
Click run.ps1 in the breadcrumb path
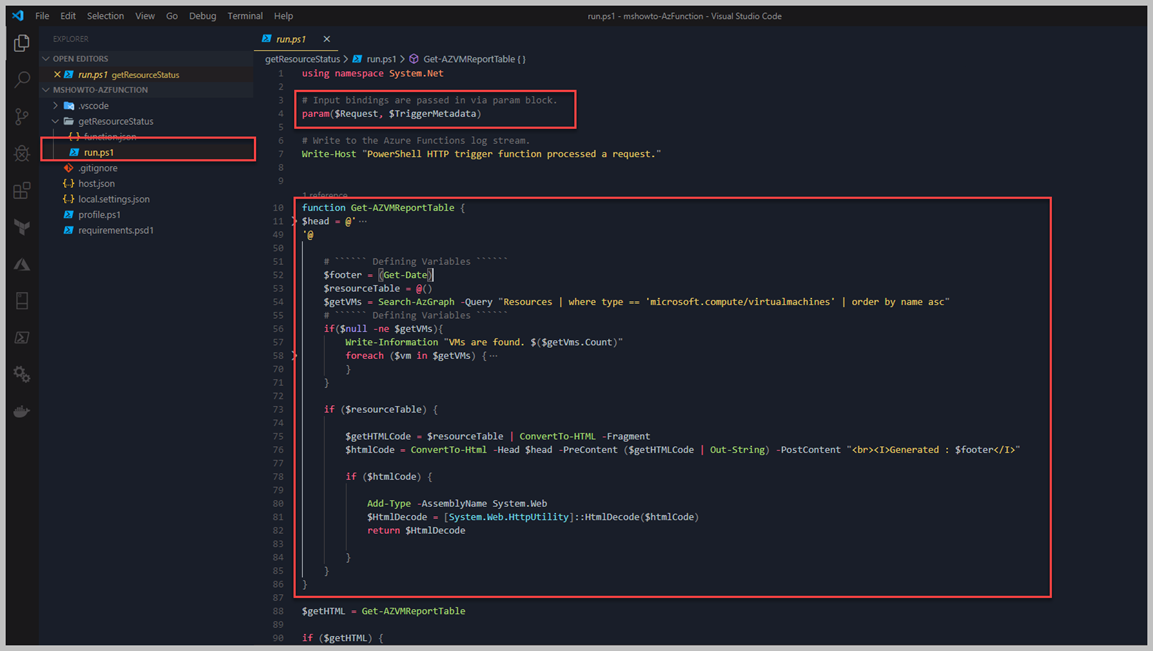point(381,59)
